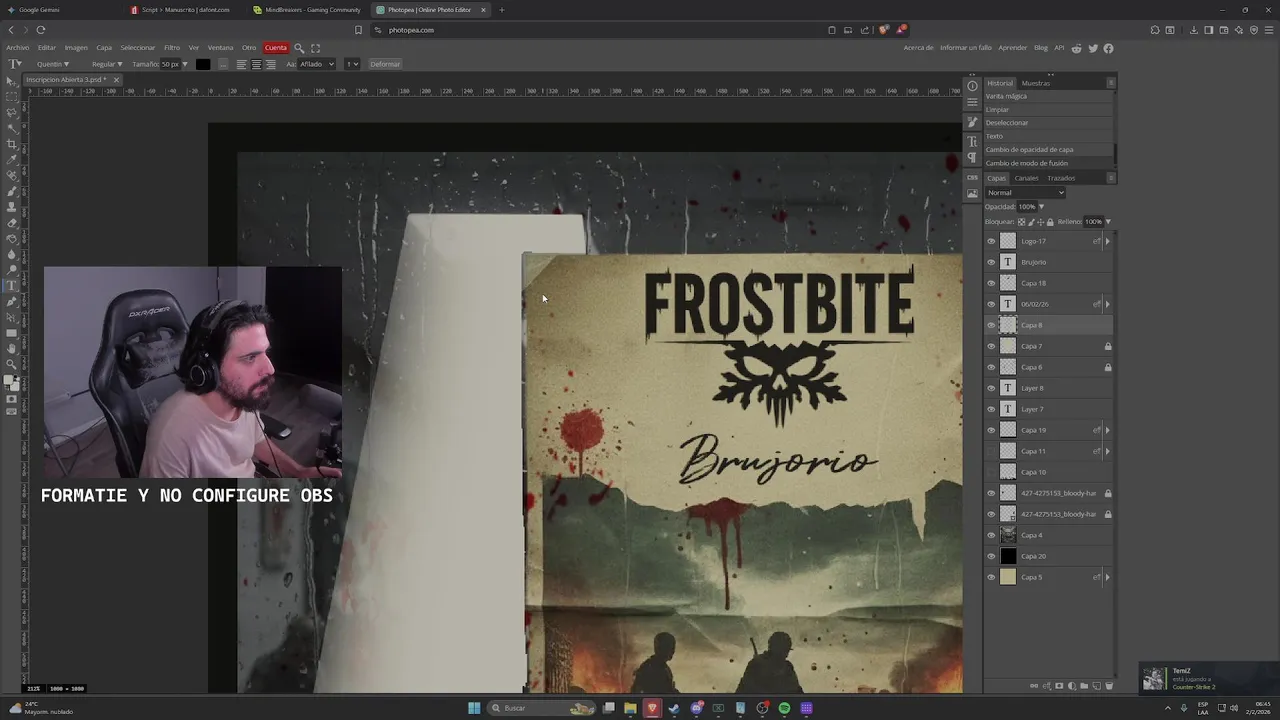Viewport: 1280px width, 720px height.
Task: Open the Quentin font family dropdown
Action: [52, 64]
